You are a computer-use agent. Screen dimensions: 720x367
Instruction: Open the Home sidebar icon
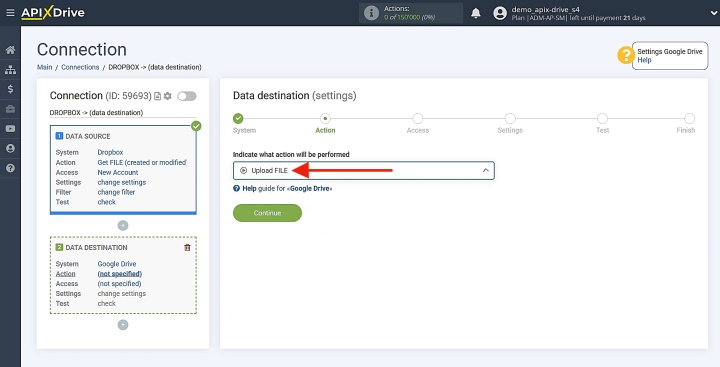click(x=10, y=50)
